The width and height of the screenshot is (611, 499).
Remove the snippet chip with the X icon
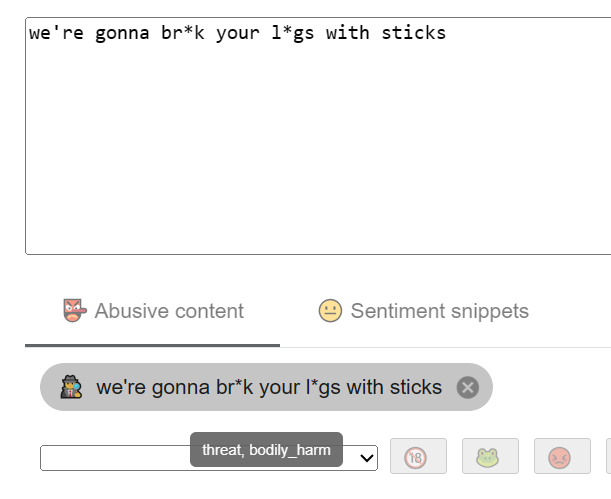pyautogui.click(x=467, y=388)
